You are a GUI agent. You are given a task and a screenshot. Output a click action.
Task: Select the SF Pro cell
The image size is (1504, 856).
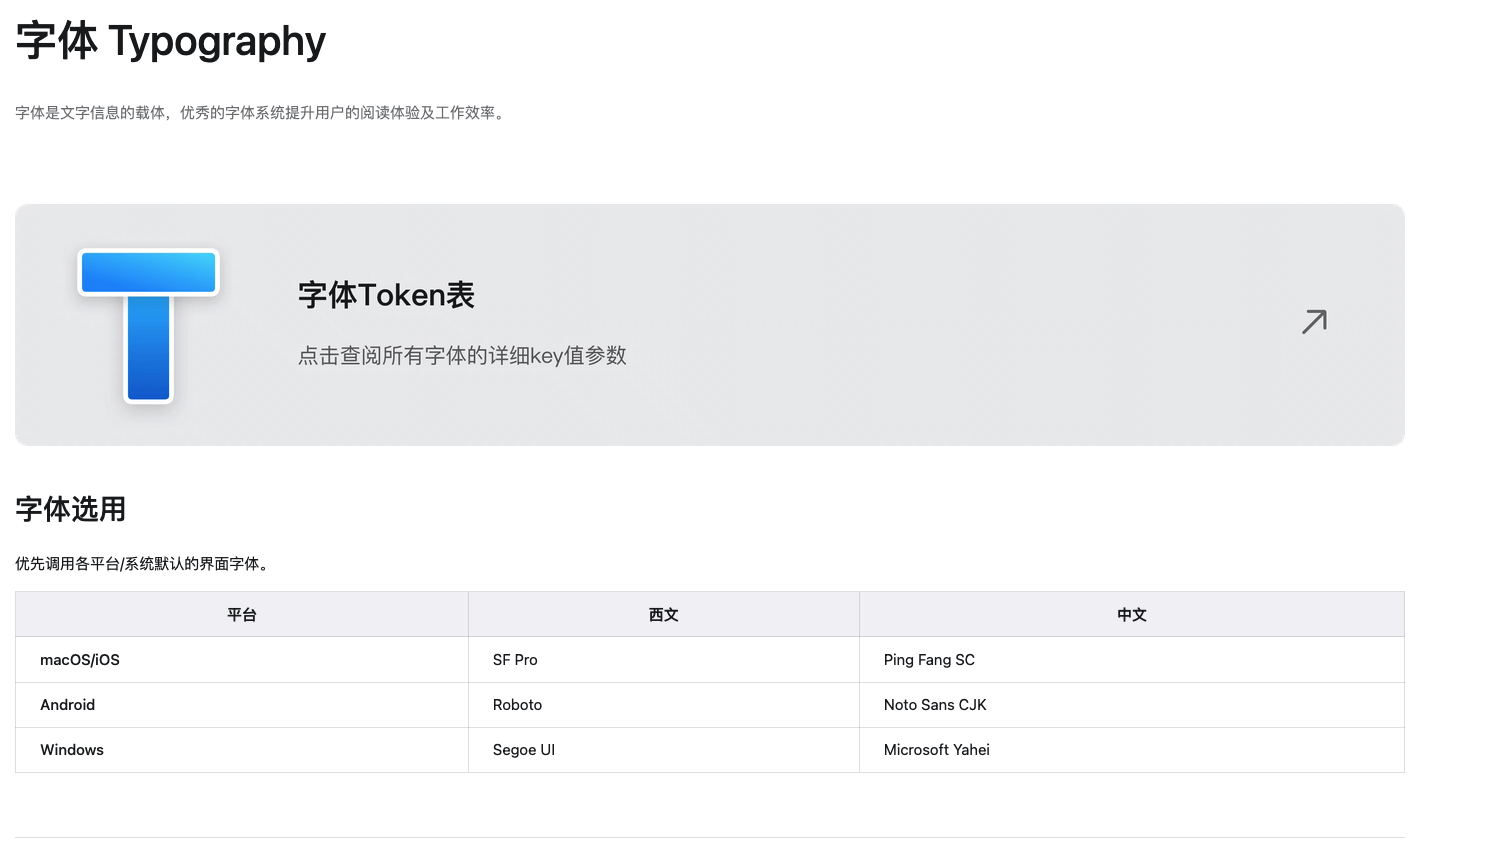(664, 660)
